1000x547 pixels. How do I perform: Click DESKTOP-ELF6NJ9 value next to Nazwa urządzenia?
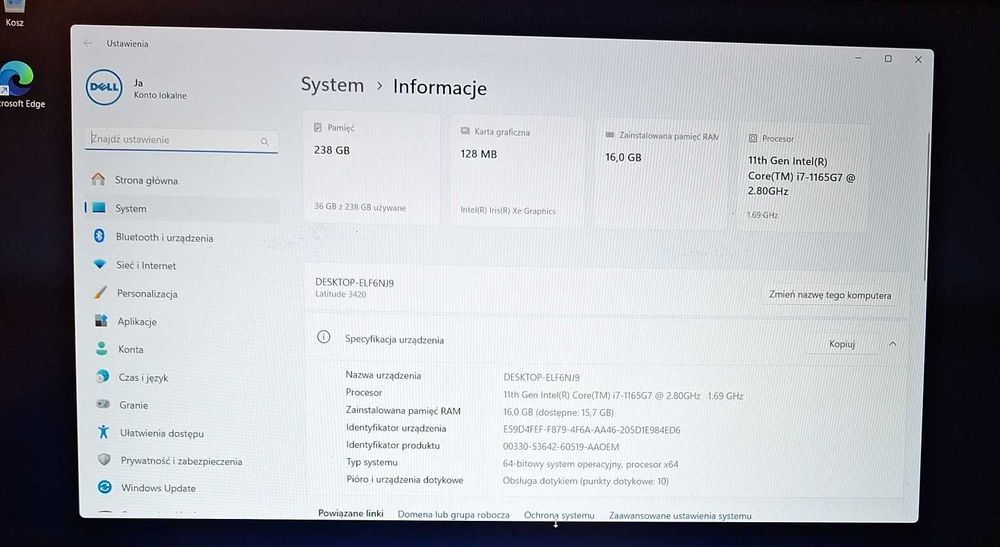click(541, 377)
